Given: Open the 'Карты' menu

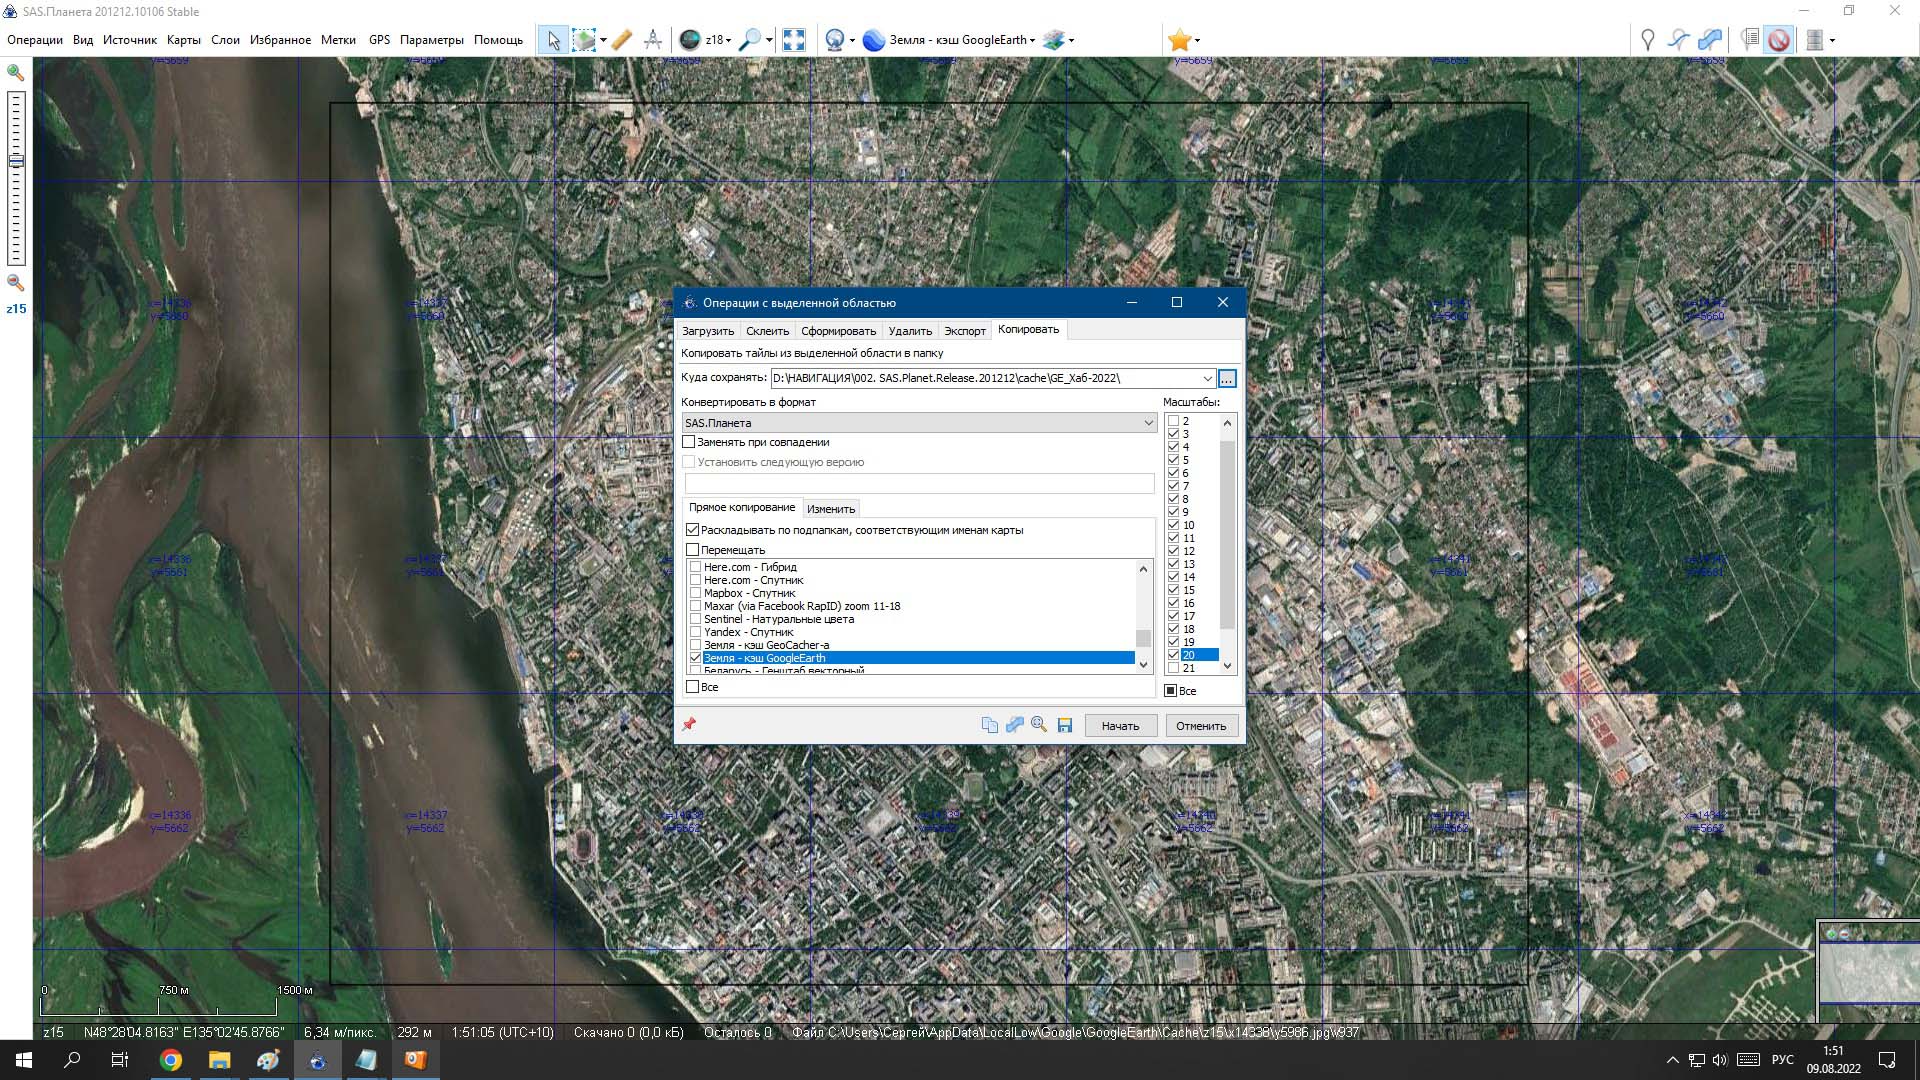Looking at the screenshot, I should pyautogui.click(x=183, y=40).
